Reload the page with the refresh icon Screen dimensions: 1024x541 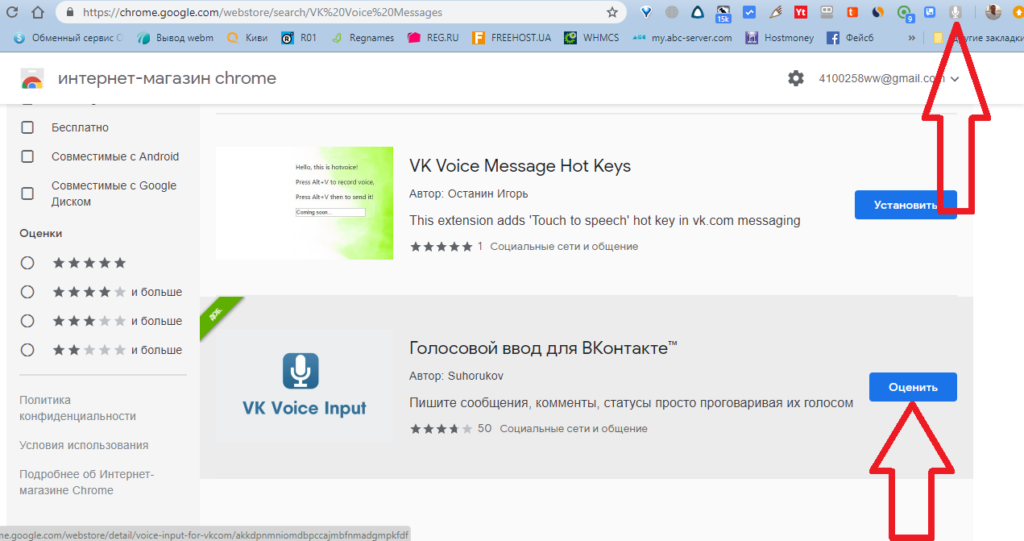tap(12, 12)
